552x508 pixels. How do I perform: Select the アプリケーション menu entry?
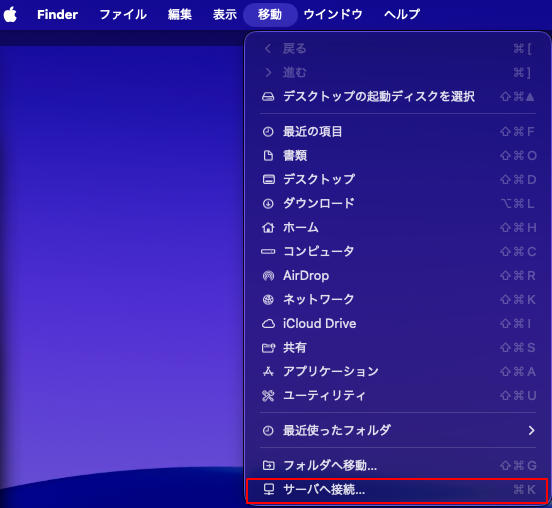pos(398,371)
